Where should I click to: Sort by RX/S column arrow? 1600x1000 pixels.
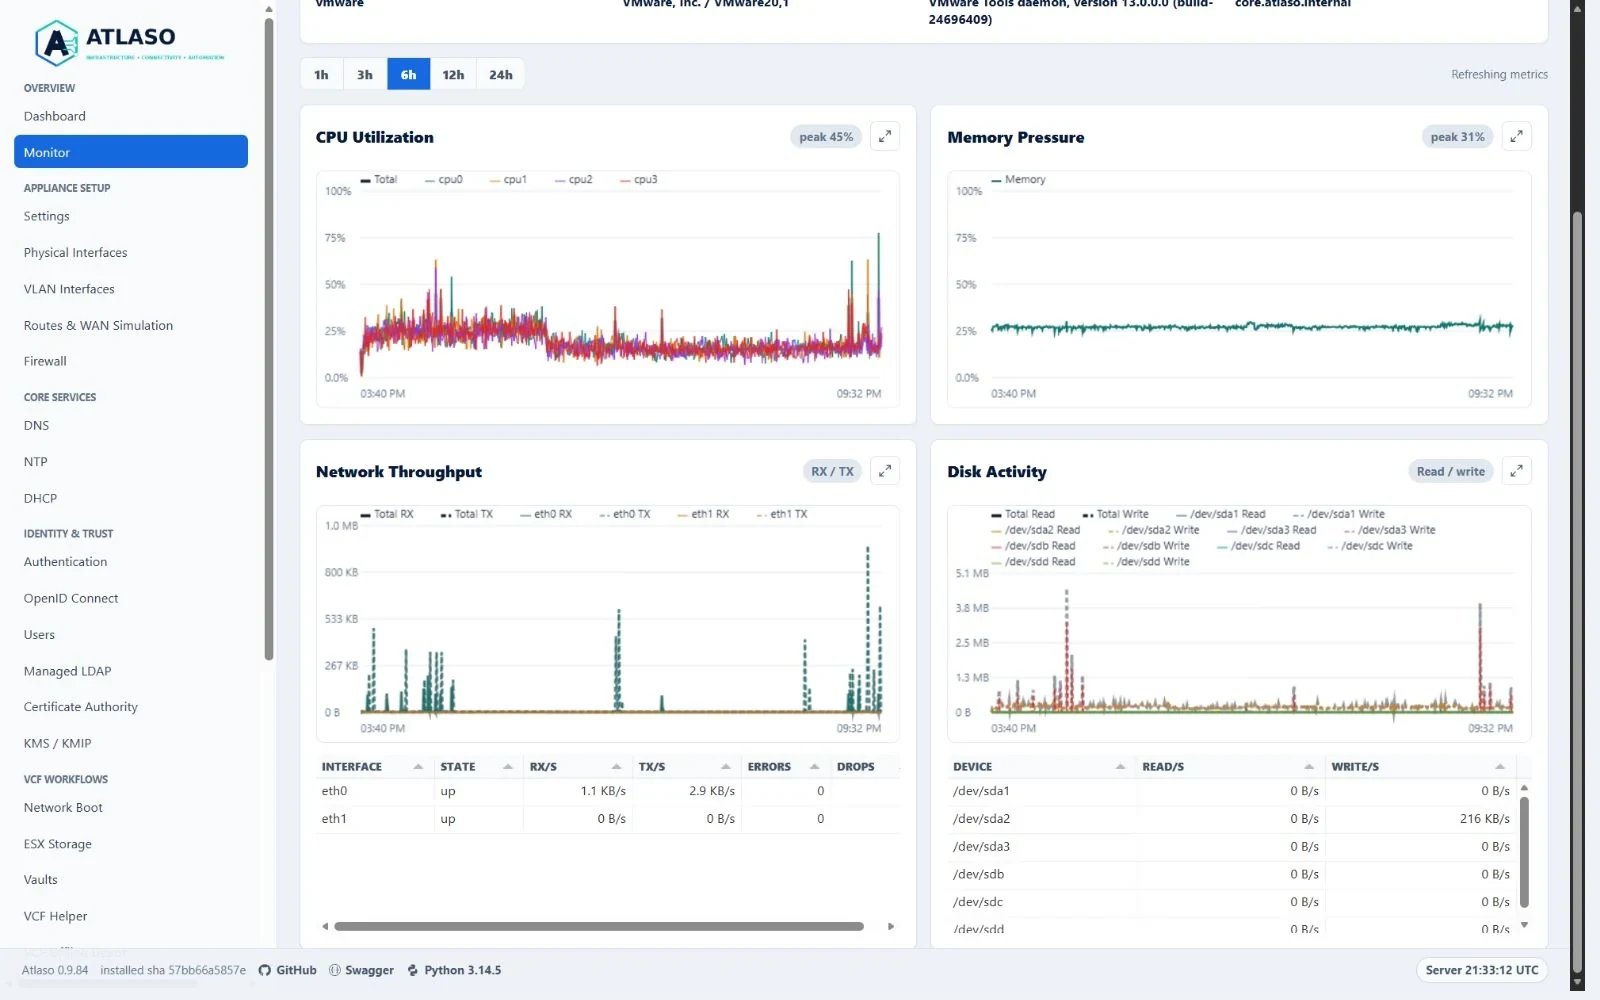[616, 767]
